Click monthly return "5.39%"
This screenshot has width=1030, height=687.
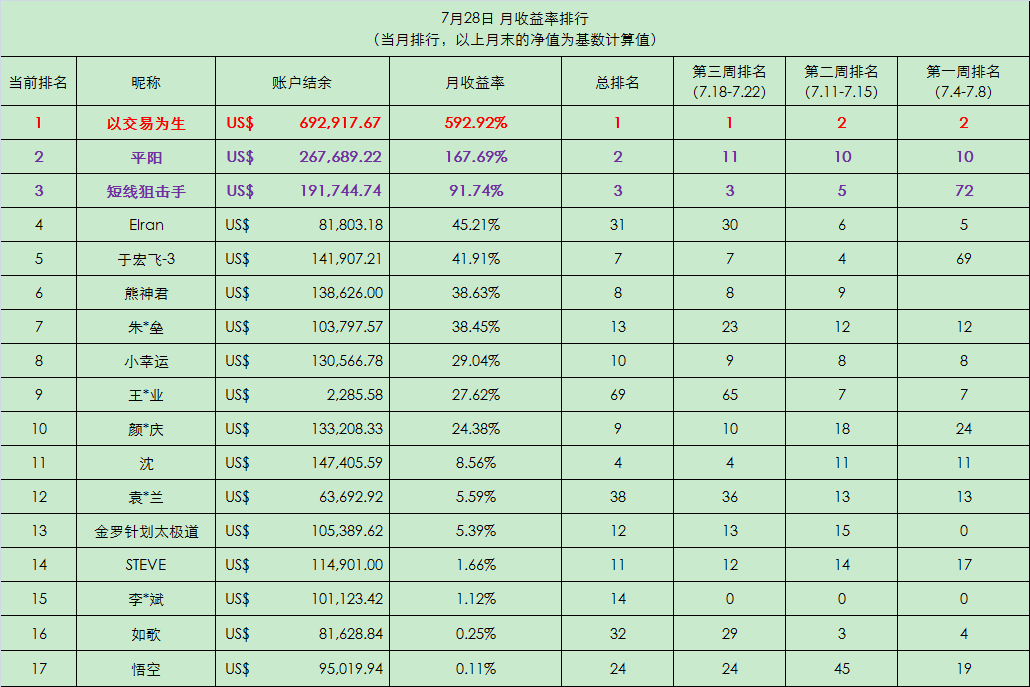476,531
